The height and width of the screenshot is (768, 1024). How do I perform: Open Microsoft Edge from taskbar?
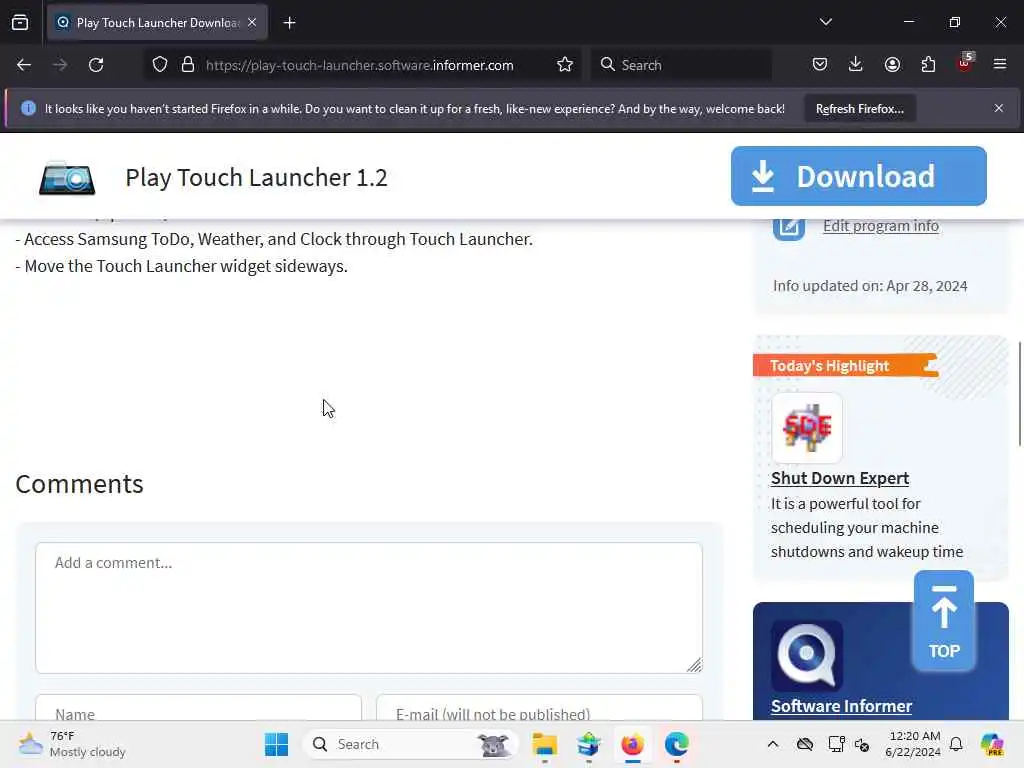[677, 744]
